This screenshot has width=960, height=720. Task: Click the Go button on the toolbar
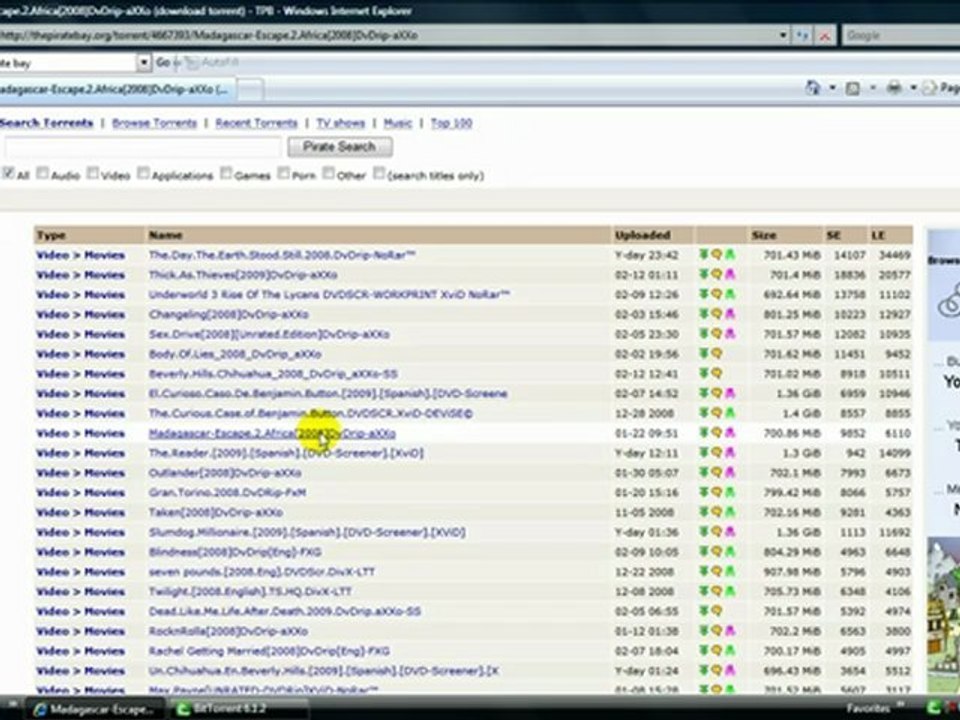coord(163,62)
